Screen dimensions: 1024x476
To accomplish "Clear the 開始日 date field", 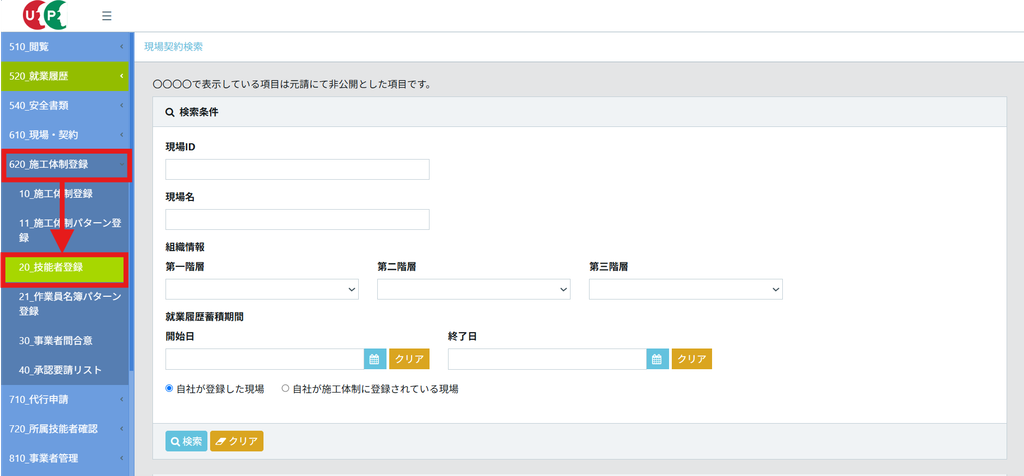I will [409, 359].
